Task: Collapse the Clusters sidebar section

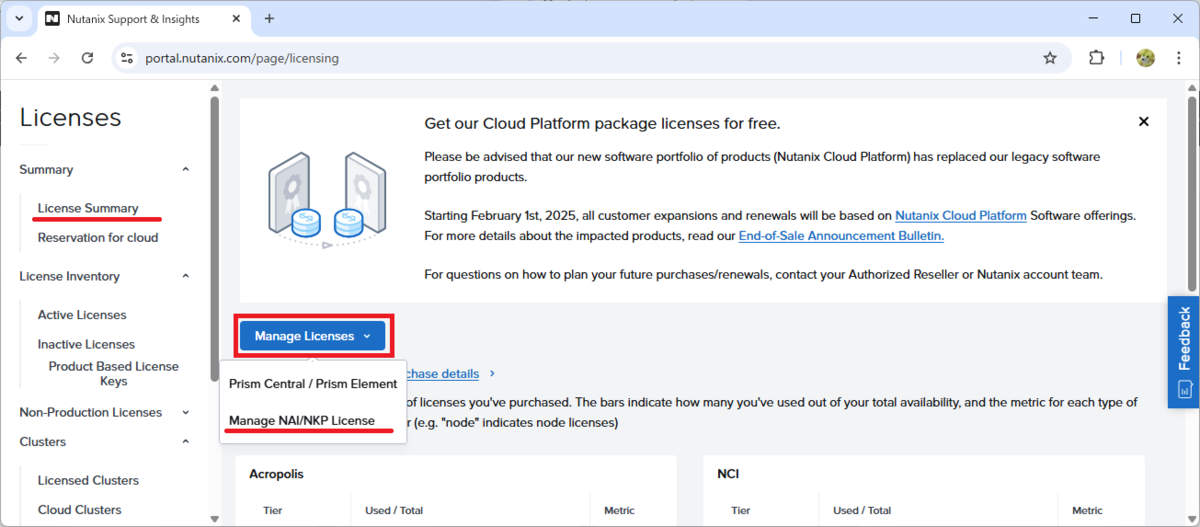Action: pos(186,442)
